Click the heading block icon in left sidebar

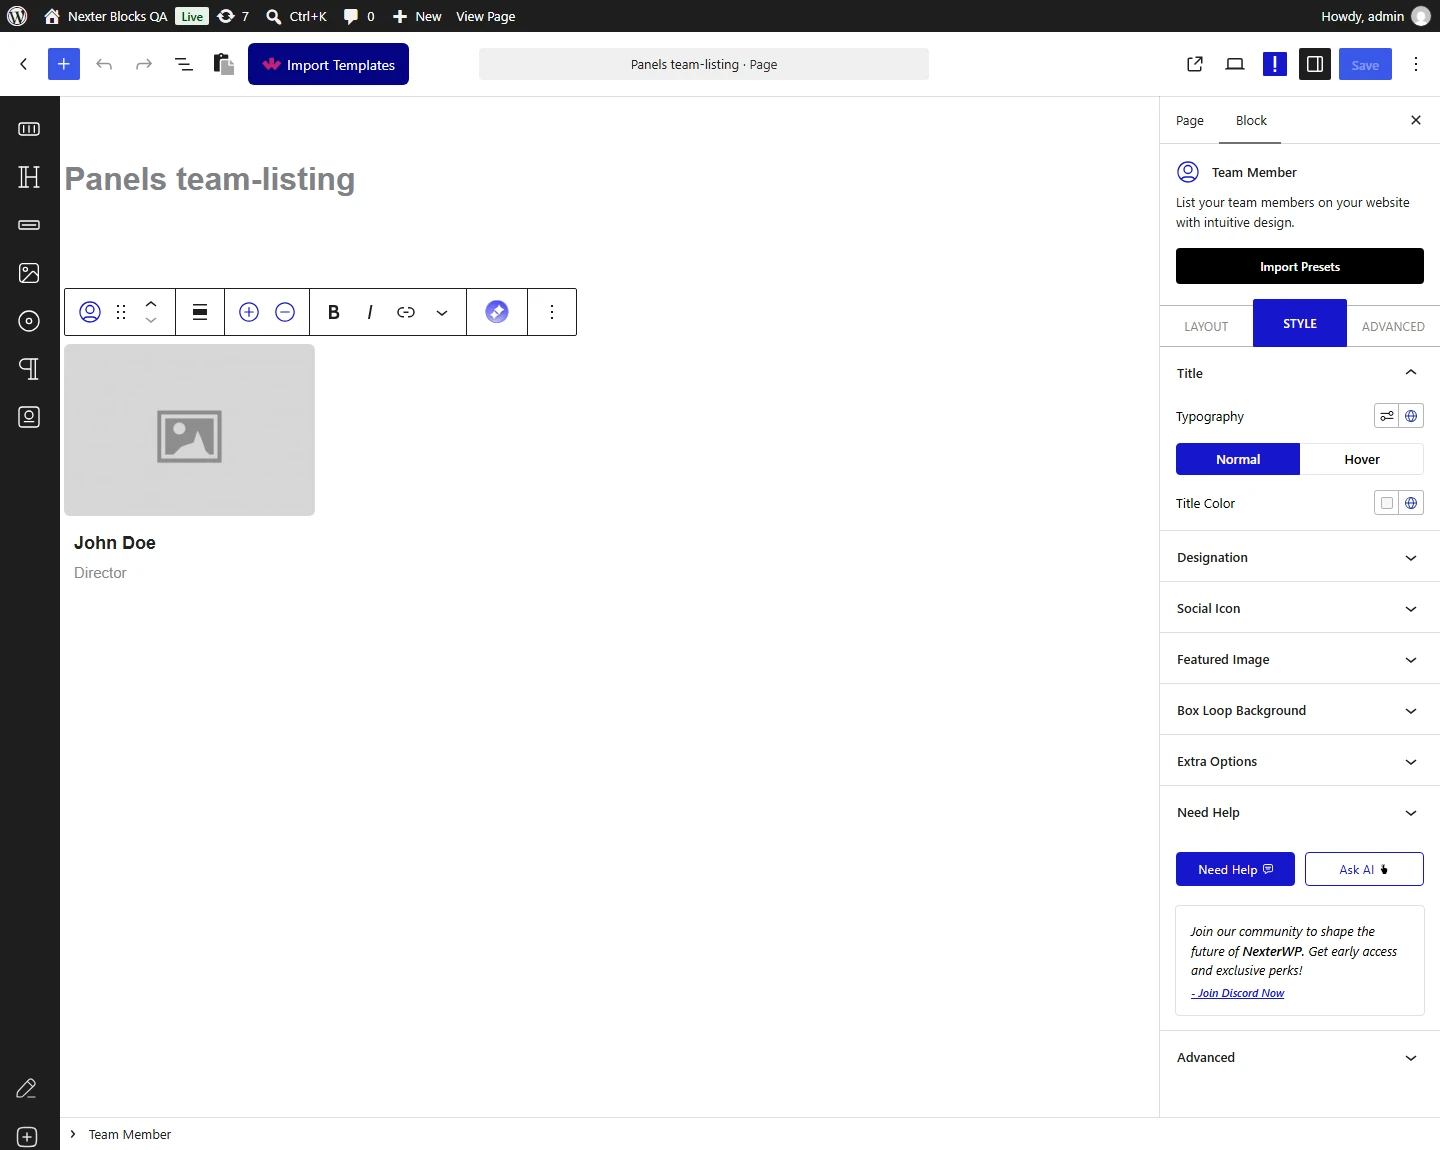pyautogui.click(x=29, y=177)
